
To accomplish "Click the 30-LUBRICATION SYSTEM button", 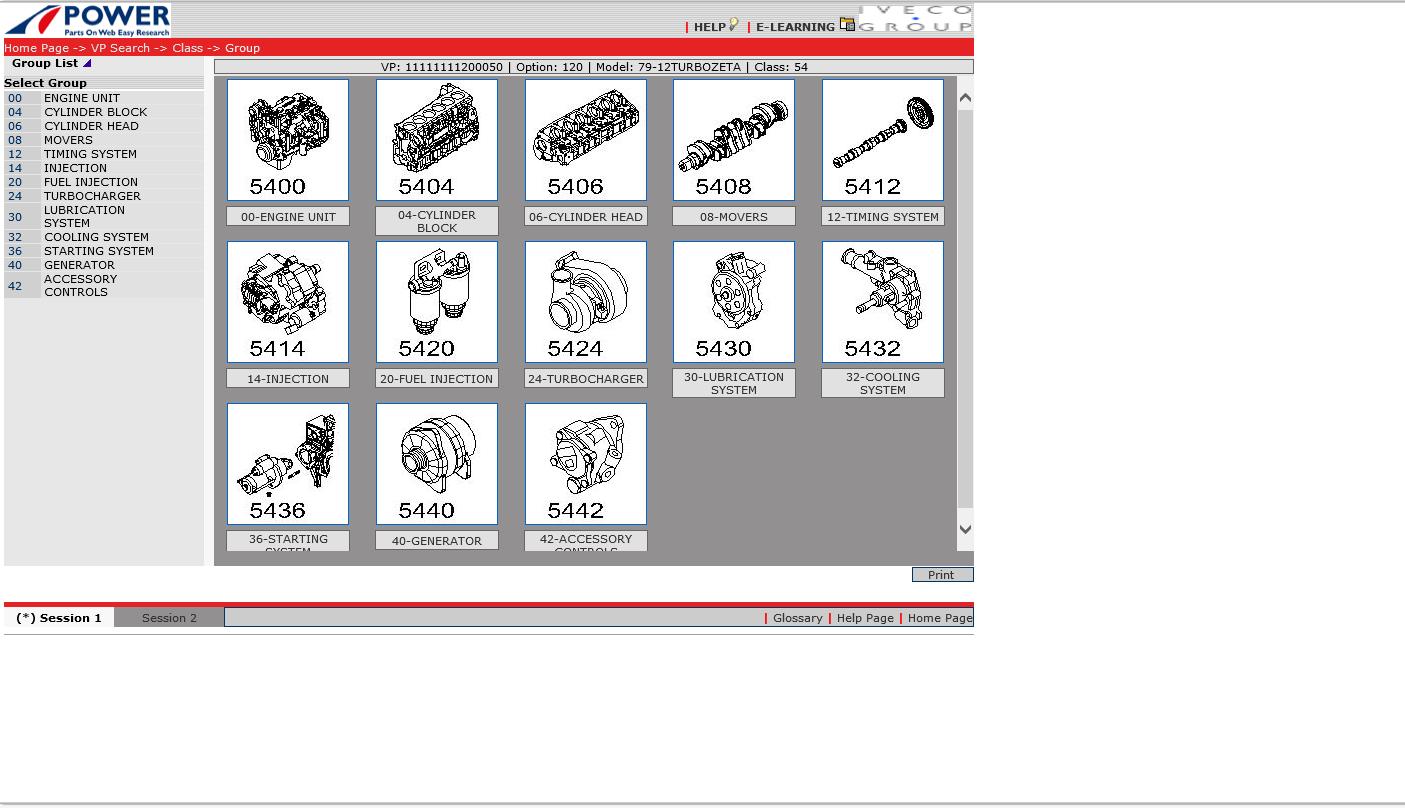I will click(734, 383).
